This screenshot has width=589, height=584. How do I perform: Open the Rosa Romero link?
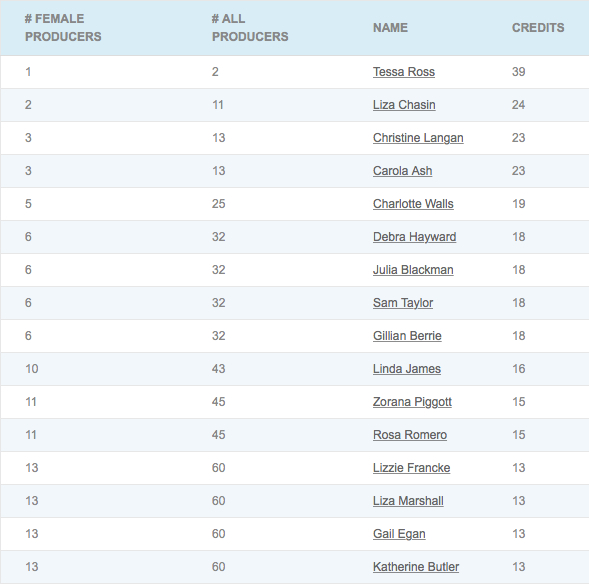(410, 435)
